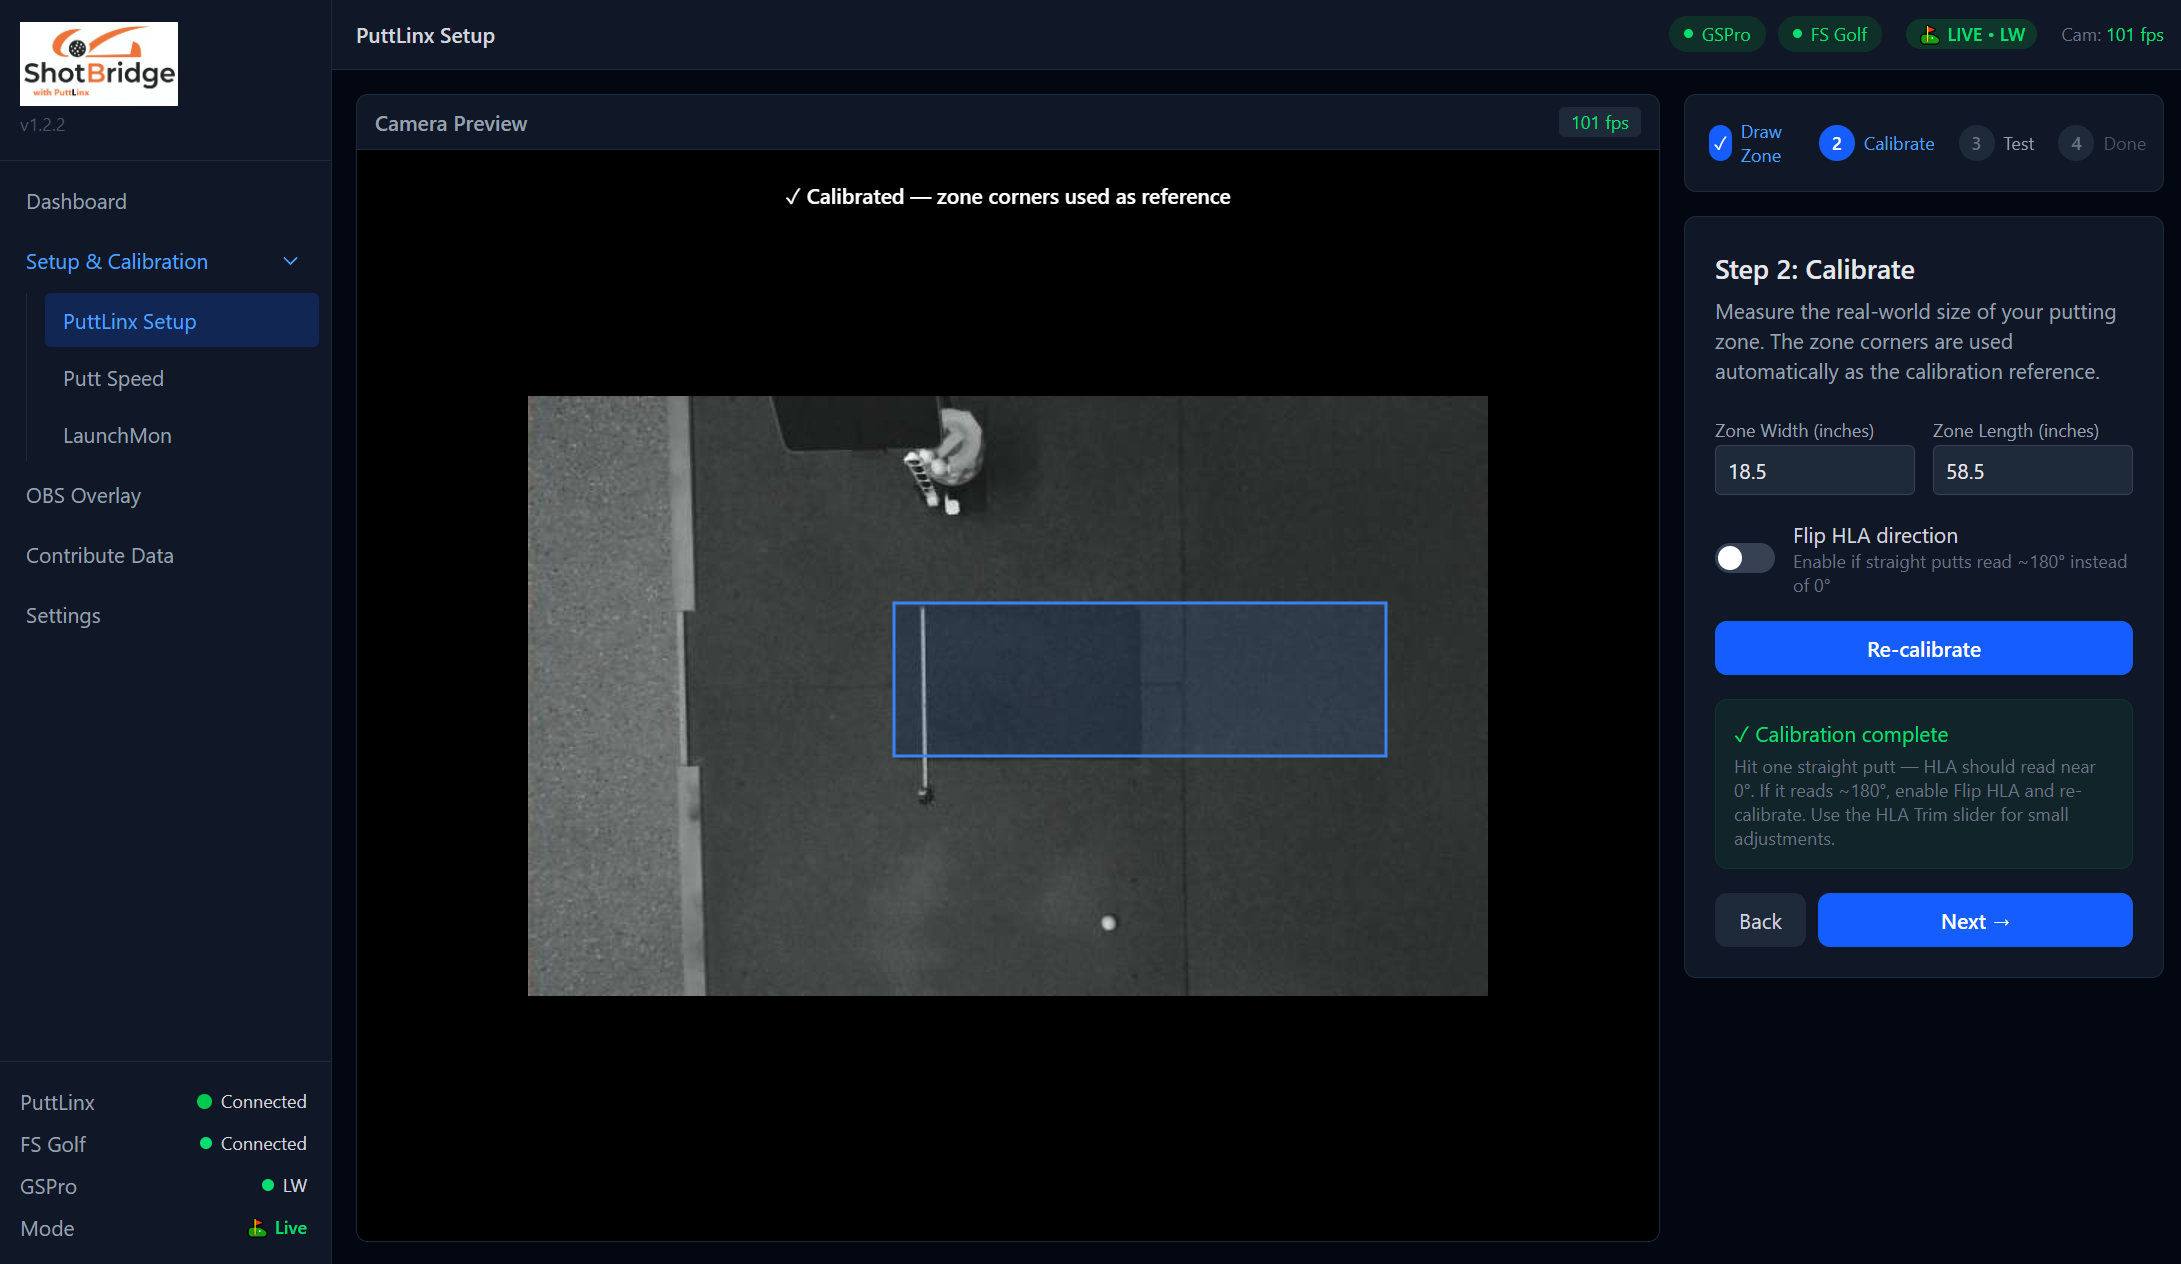Viewport: 2181px width, 1264px height.
Task: Enable the Flip HLA direction toggle
Action: [x=1744, y=558]
